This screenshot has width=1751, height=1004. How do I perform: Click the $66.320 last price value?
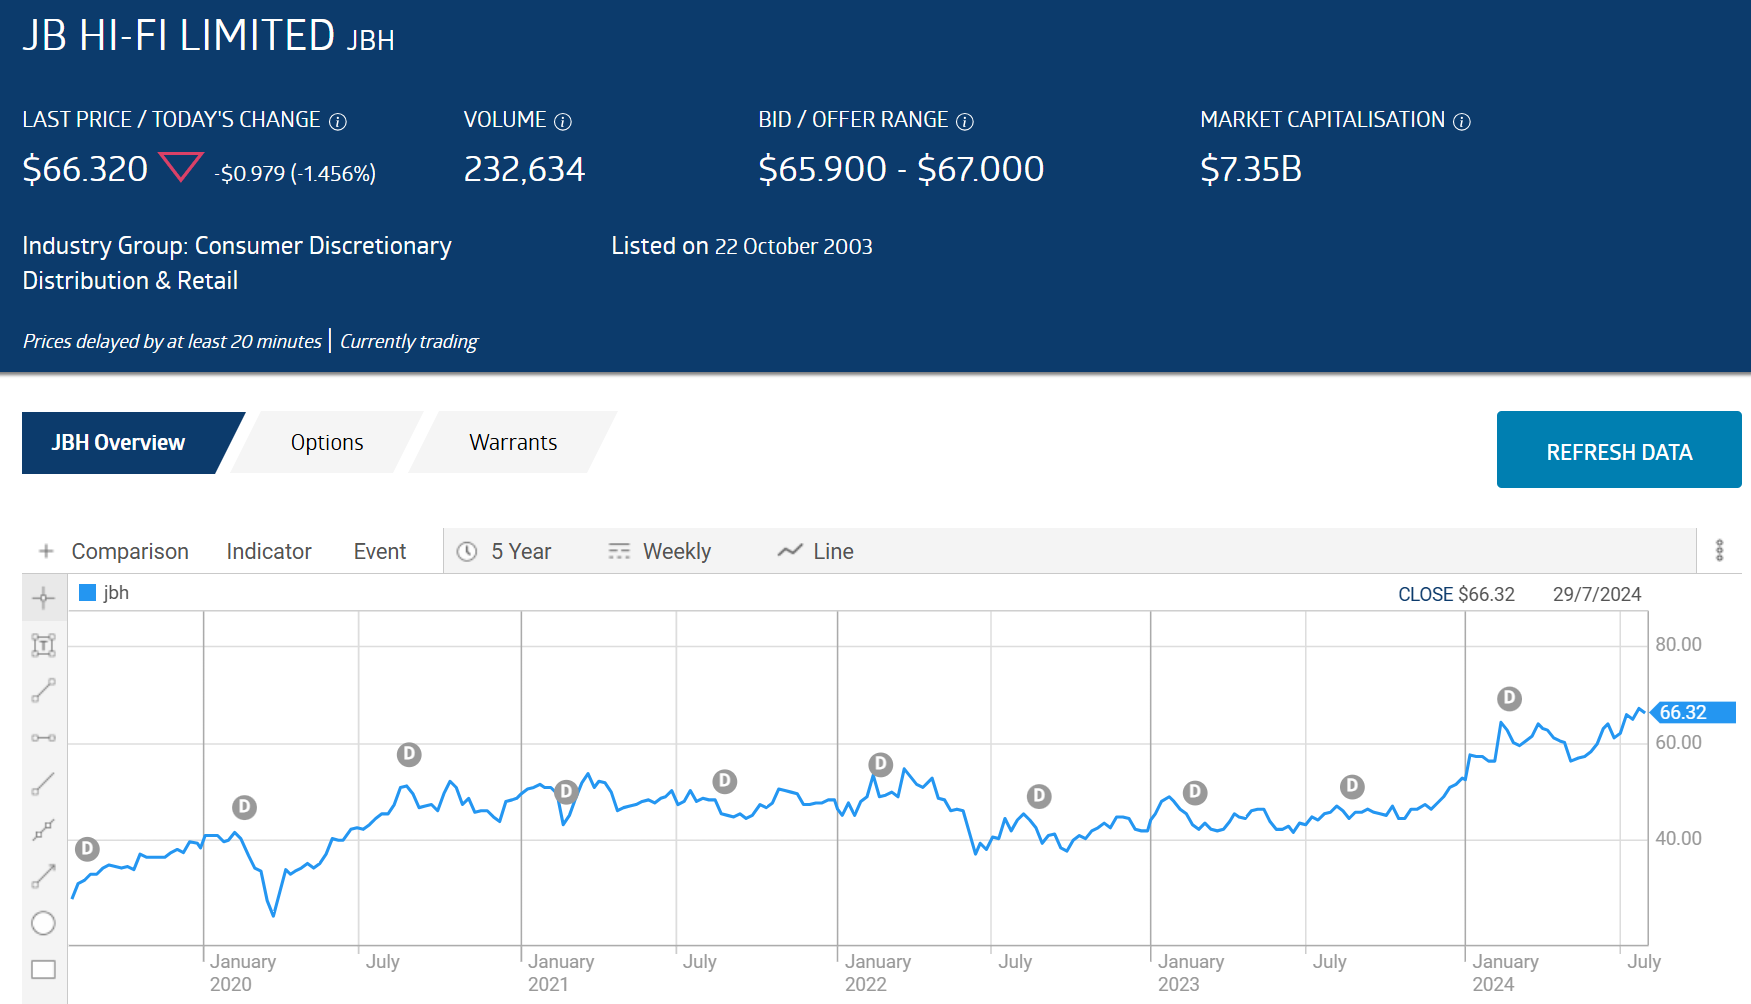pos(85,169)
